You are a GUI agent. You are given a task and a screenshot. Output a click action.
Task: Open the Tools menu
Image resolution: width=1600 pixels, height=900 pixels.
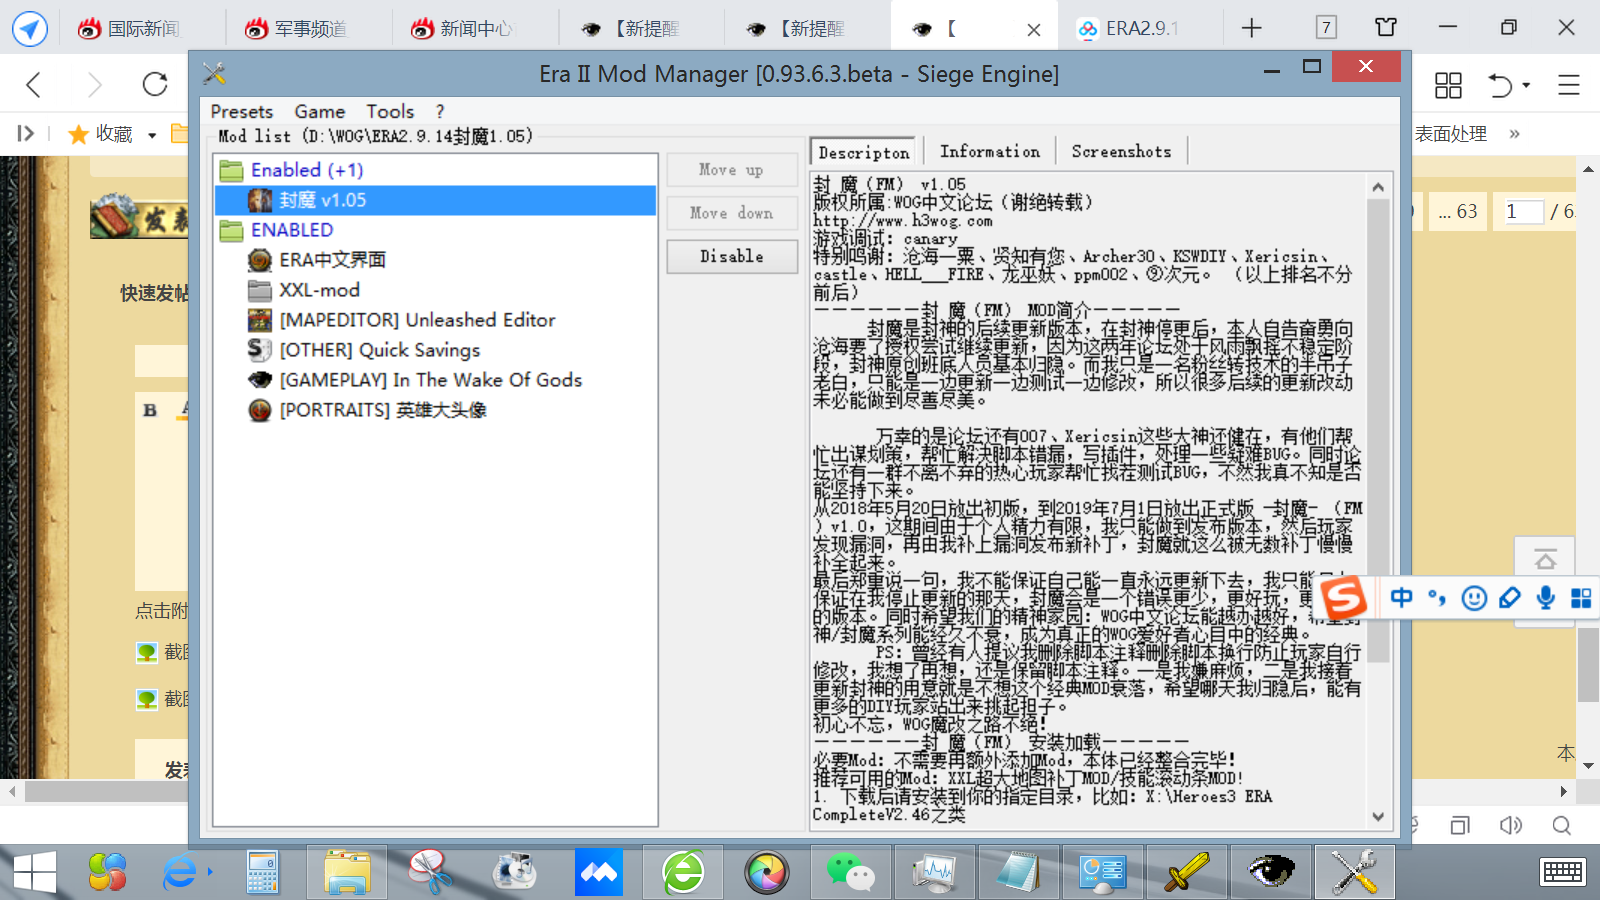pyautogui.click(x=390, y=112)
